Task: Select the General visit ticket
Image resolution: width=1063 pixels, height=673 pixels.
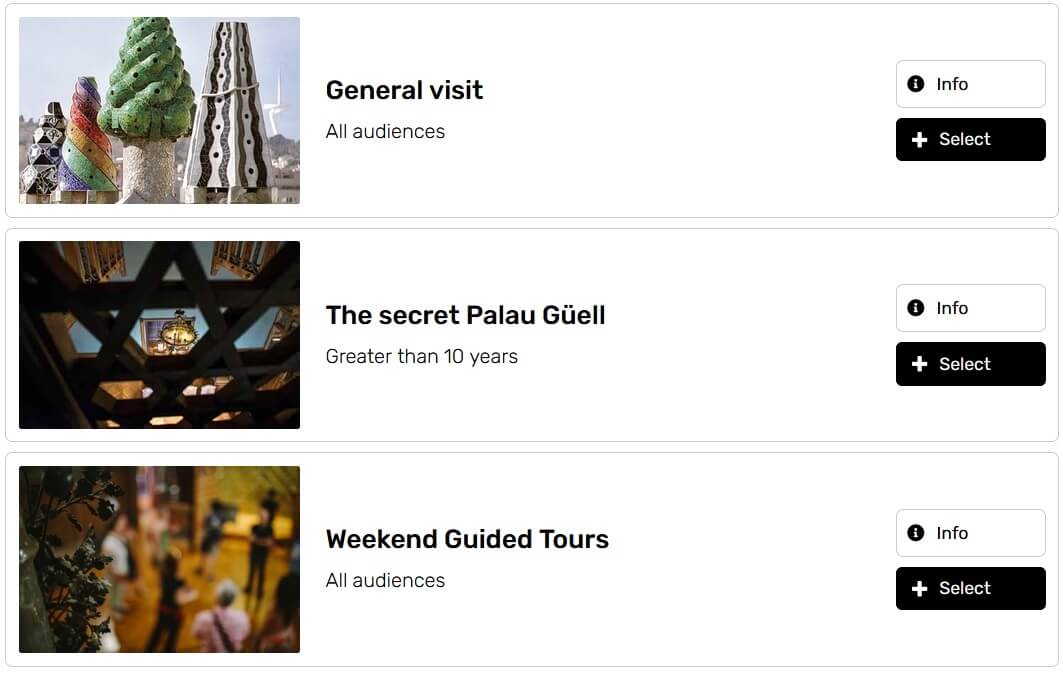Action: (970, 140)
